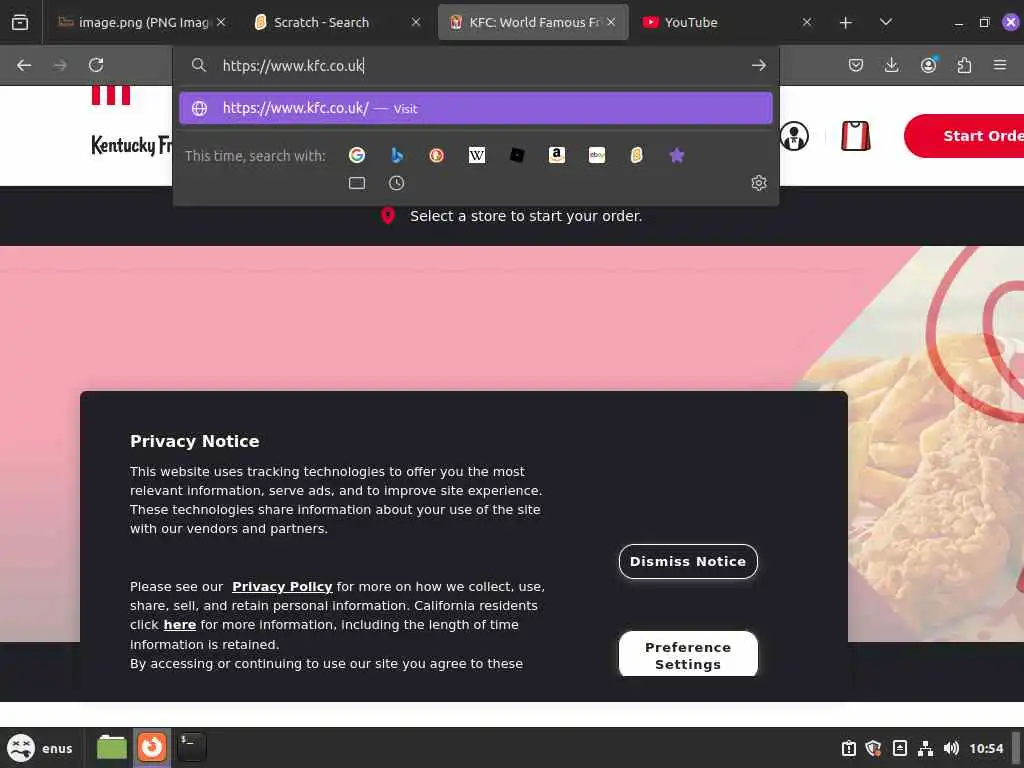The width and height of the screenshot is (1024, 768).
Task: Click the 'here' California residents link
Action: point(180,625)
